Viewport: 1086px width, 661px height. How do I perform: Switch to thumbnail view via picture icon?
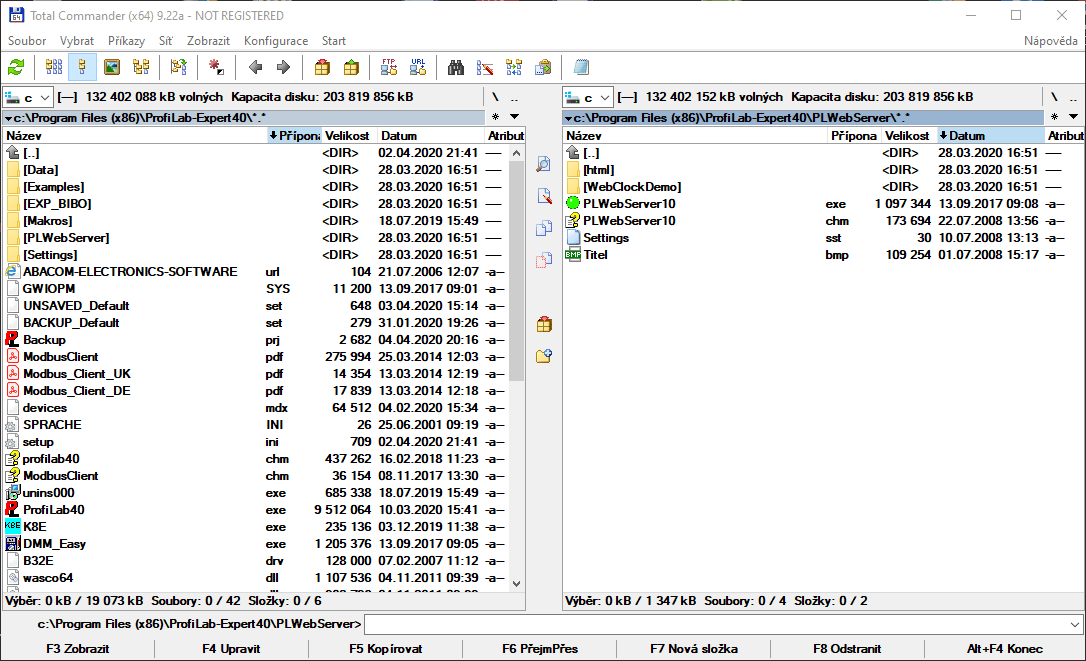[x=112, y=68]
